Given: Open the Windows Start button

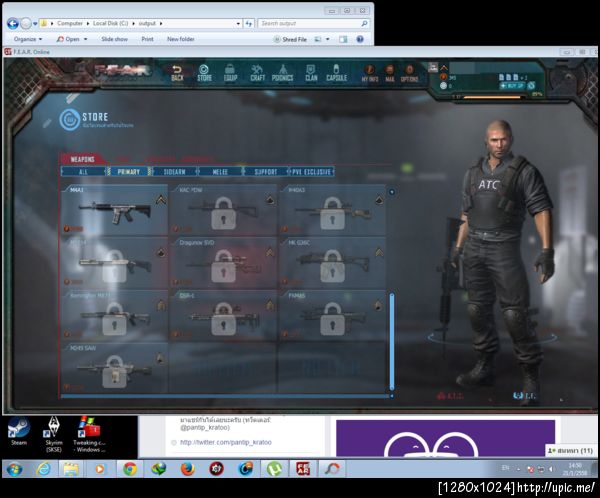Looking at the screenshot, I should coord(15,469).
